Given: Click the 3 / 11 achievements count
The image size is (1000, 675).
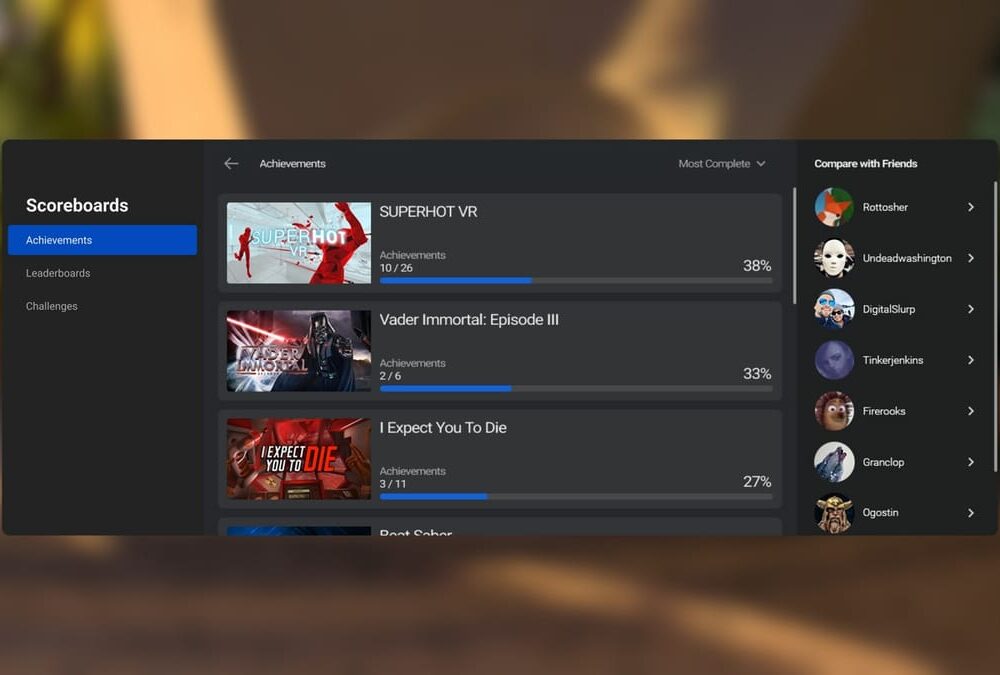Looking at the screenshot, I should pos(393,484).
